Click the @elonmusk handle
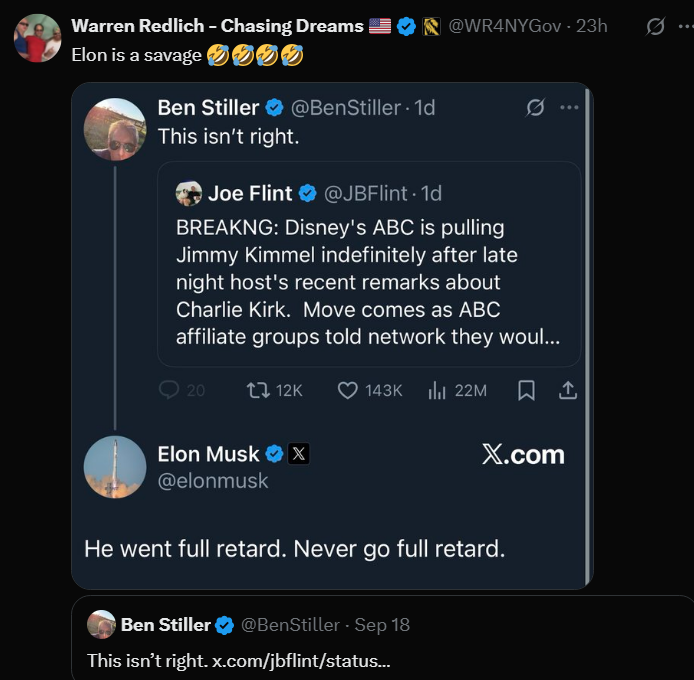This screenshot has height=680, width=694. [x=213, y=481]
